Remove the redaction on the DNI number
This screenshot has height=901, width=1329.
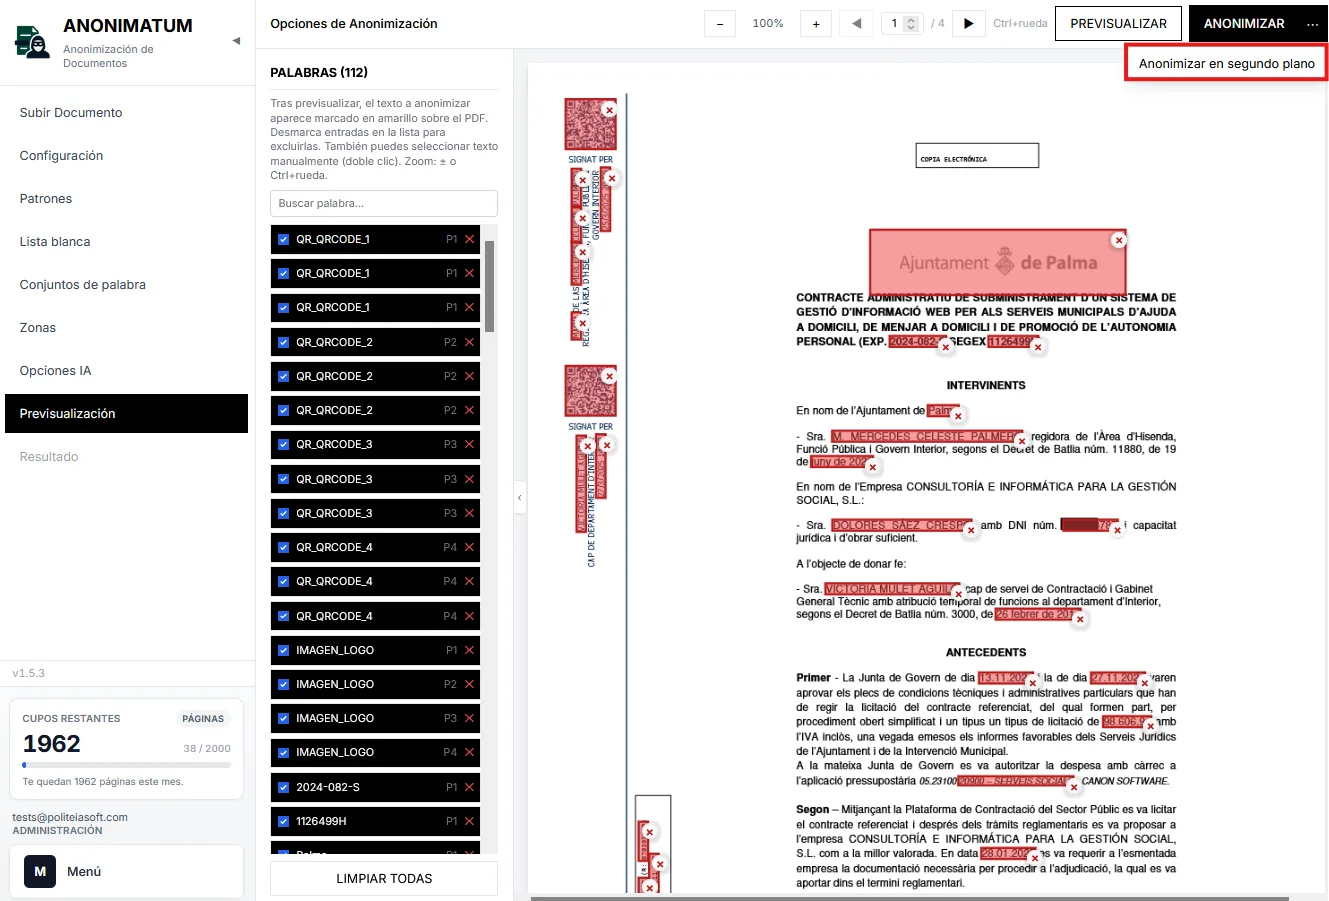click(1117, 530)
